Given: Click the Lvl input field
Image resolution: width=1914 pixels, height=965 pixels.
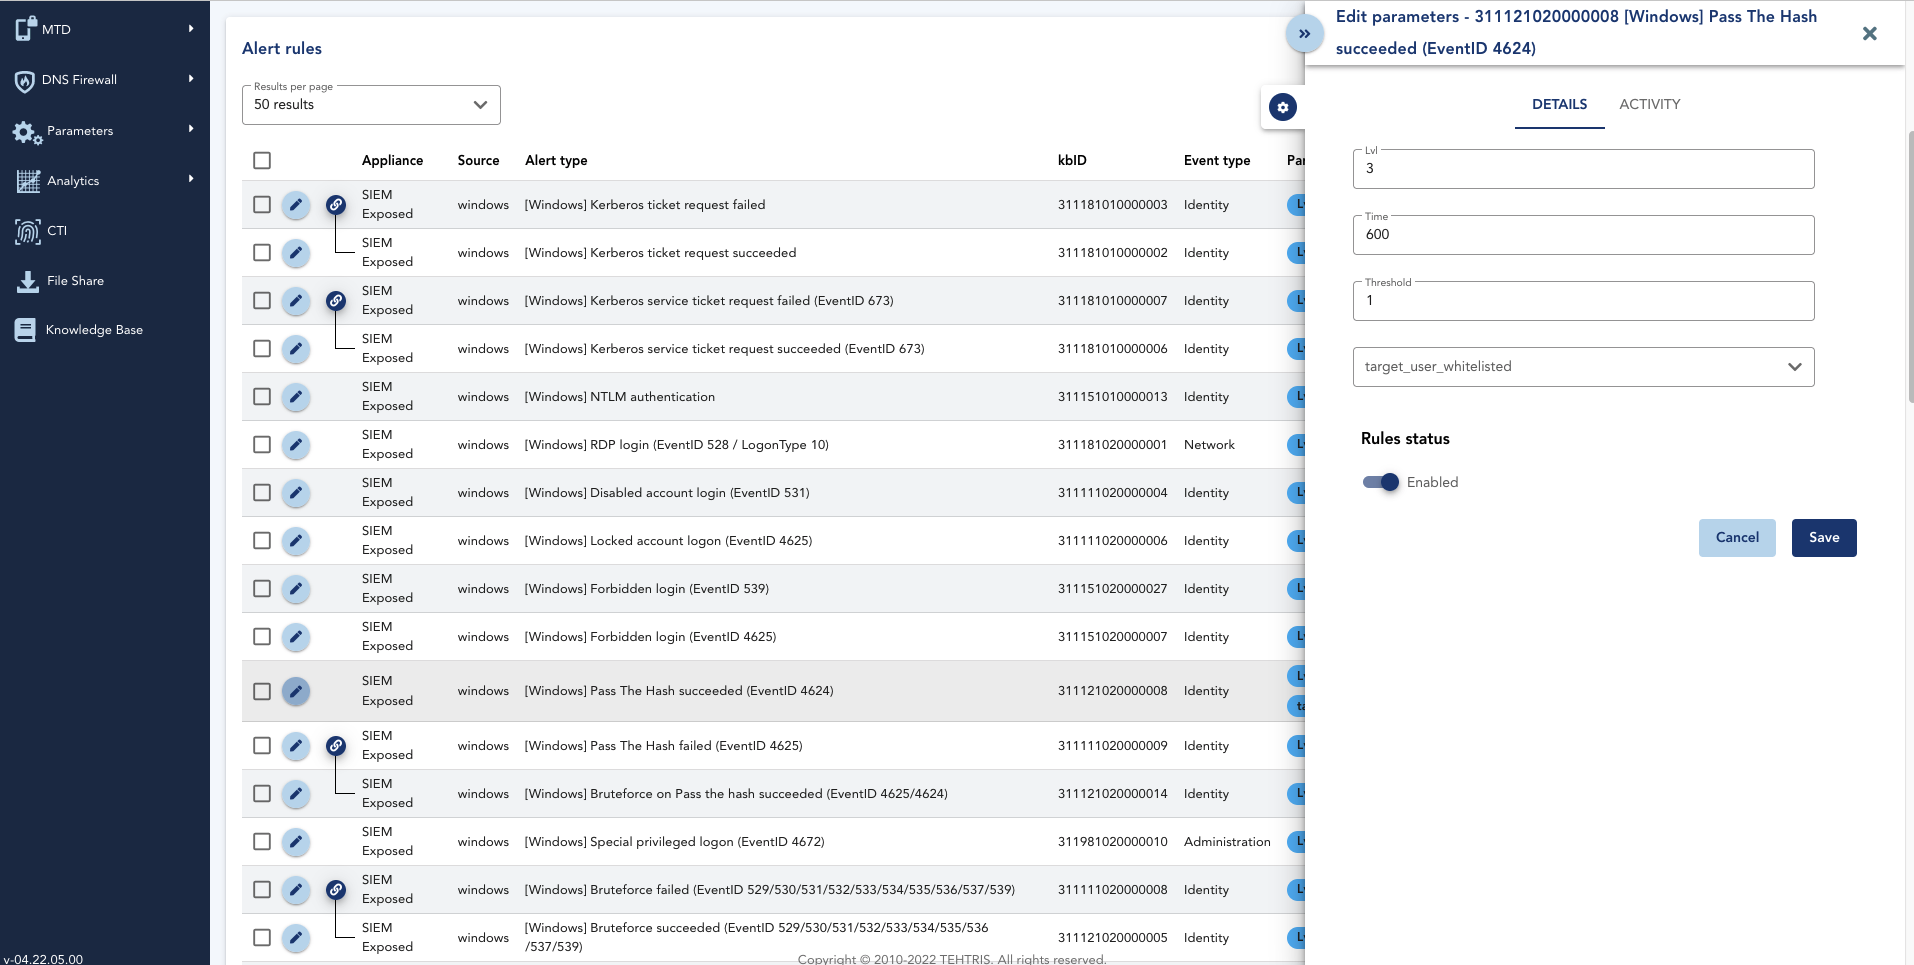Looking at the screenshot, I should [x=1583, y=169].
